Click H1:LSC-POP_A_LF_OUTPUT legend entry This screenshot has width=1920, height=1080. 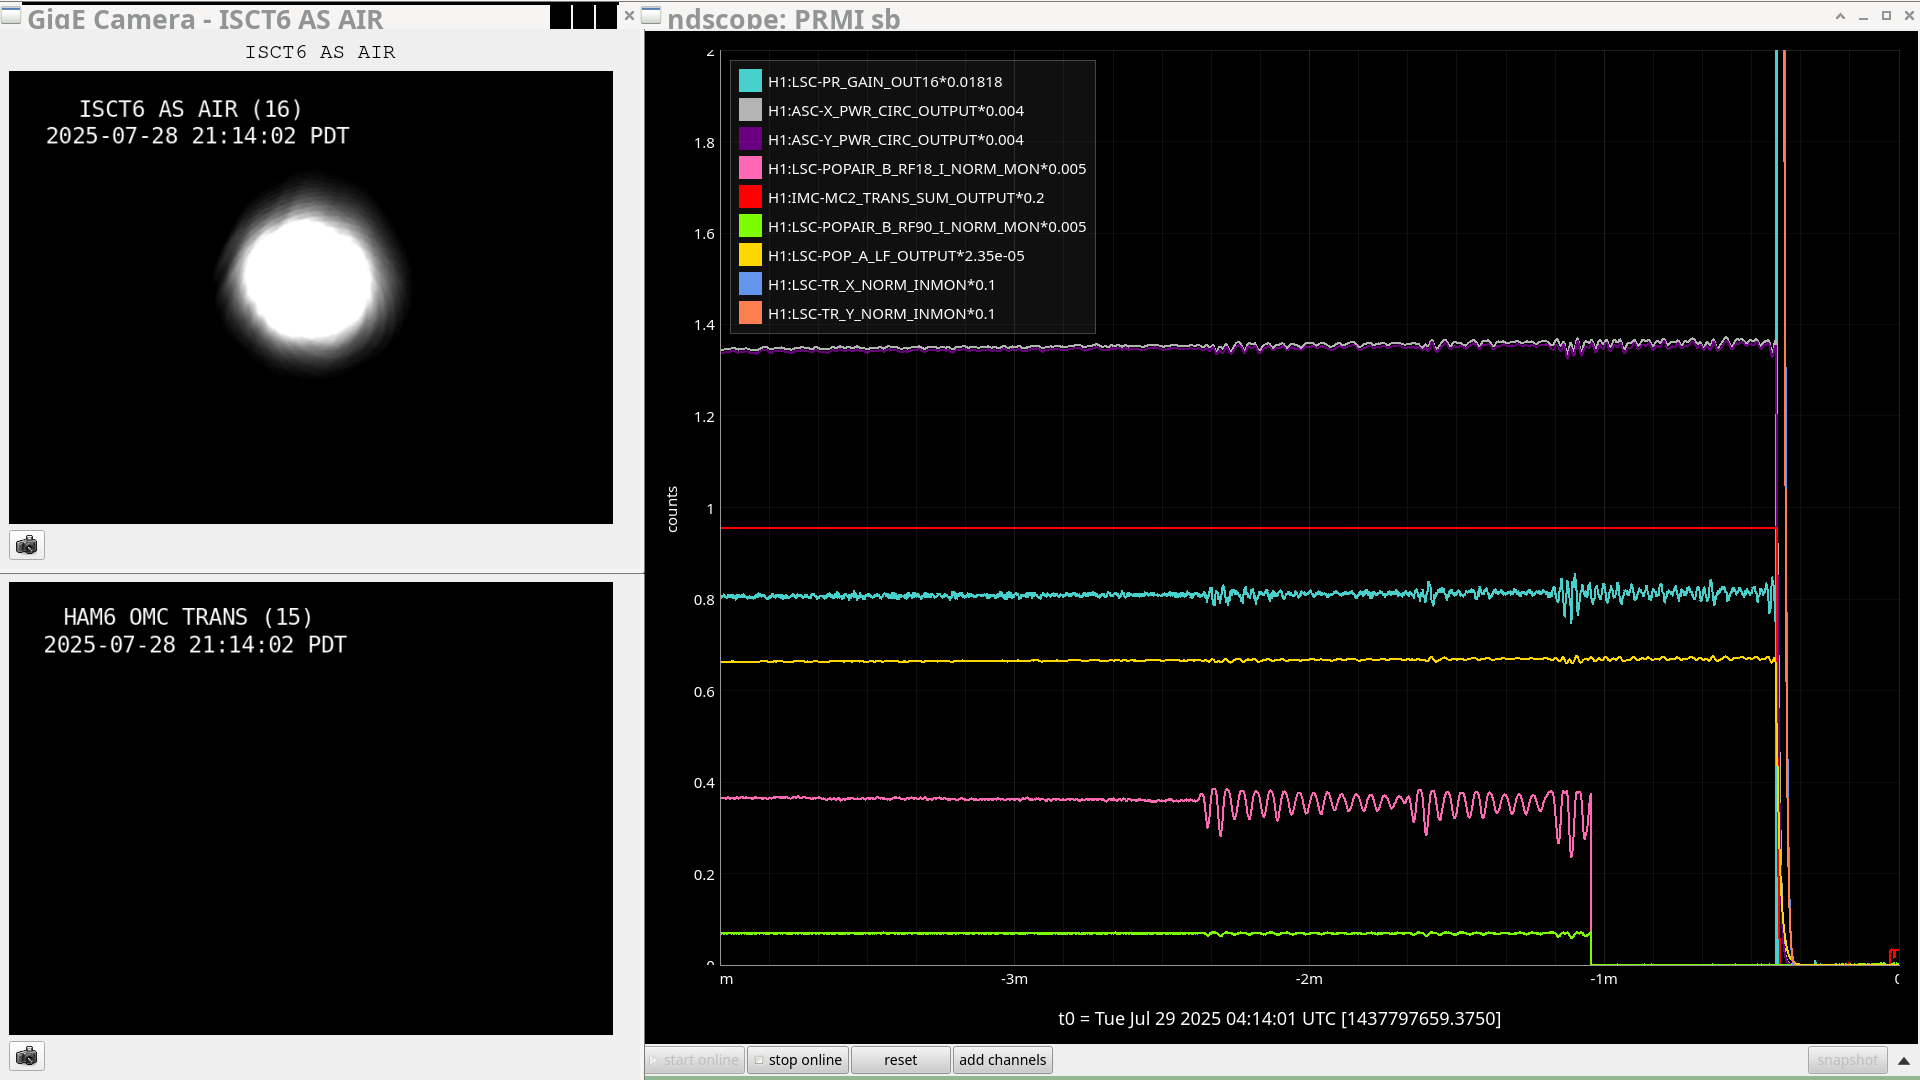click(895, 256)
